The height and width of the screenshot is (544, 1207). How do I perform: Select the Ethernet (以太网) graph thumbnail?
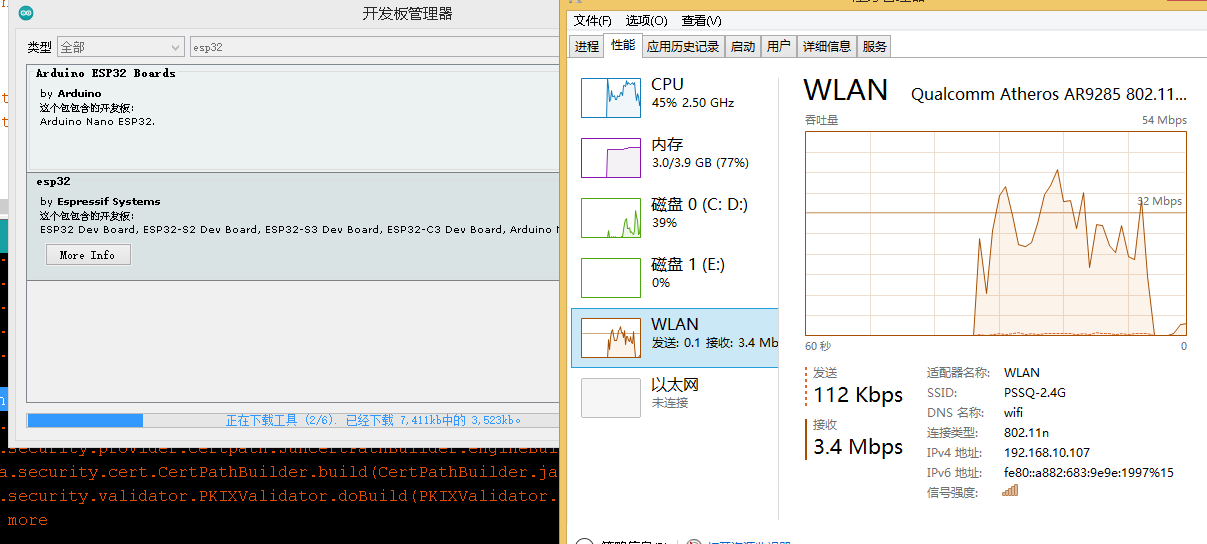click(610, 397)
